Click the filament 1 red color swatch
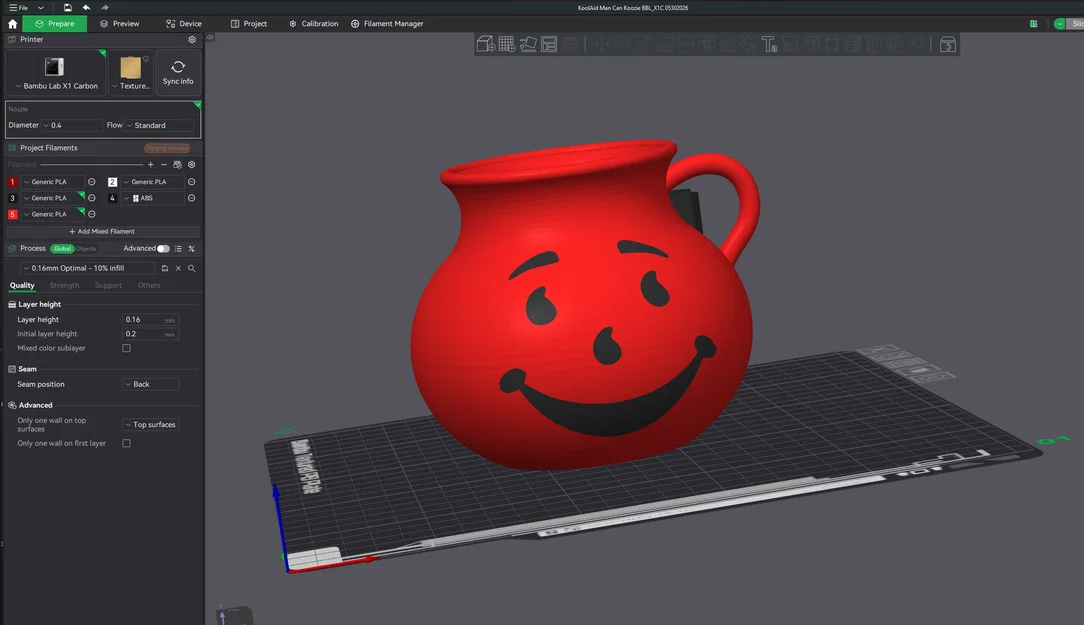Viewport: 1084px width, 625px height. 12,182
